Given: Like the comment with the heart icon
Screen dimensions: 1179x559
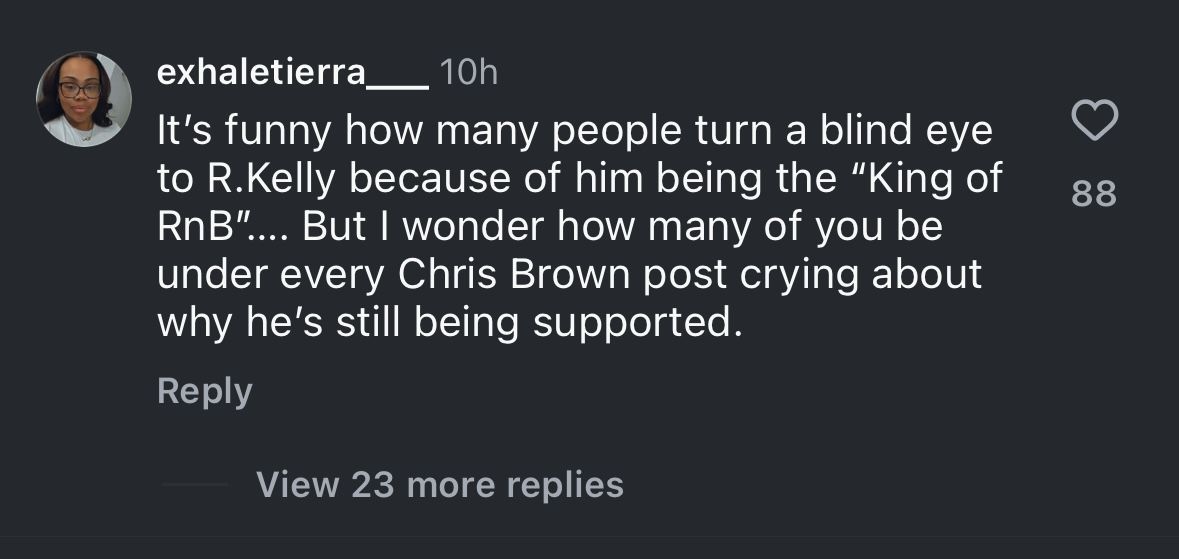Looking at the screenshot, I should 1094,123.
